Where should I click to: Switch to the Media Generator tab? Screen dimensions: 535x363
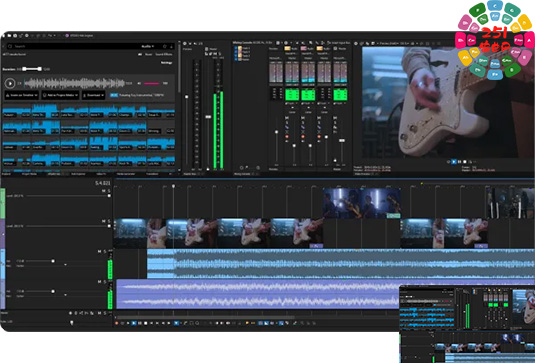tap(126, 174)
